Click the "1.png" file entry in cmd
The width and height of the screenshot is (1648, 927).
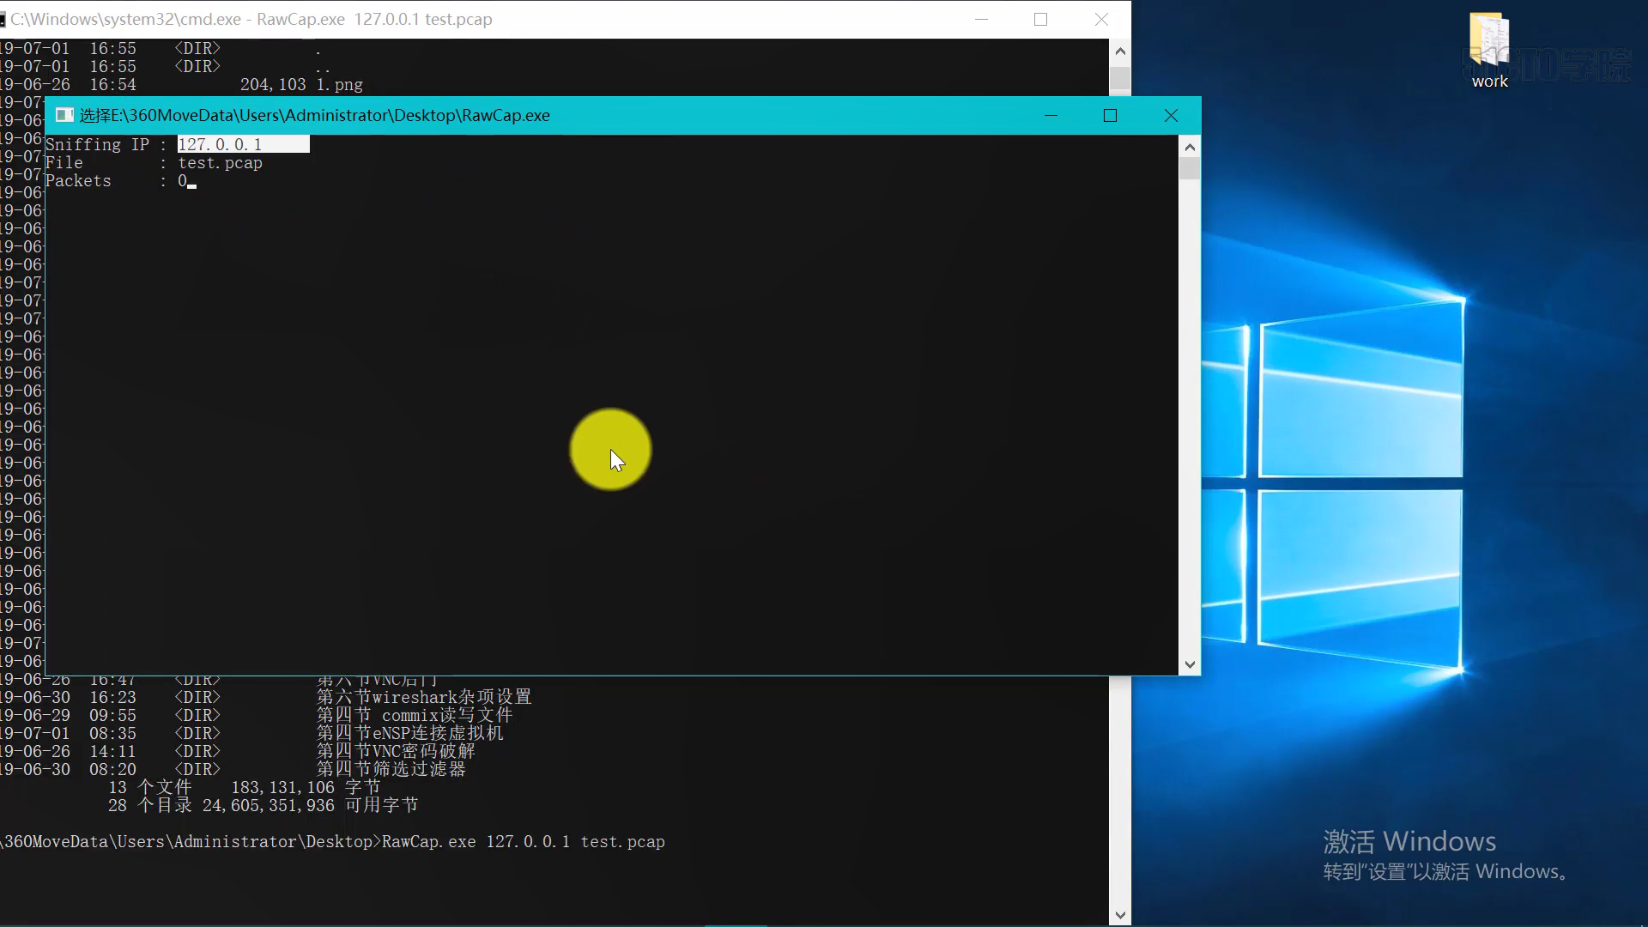pos(340,85)
